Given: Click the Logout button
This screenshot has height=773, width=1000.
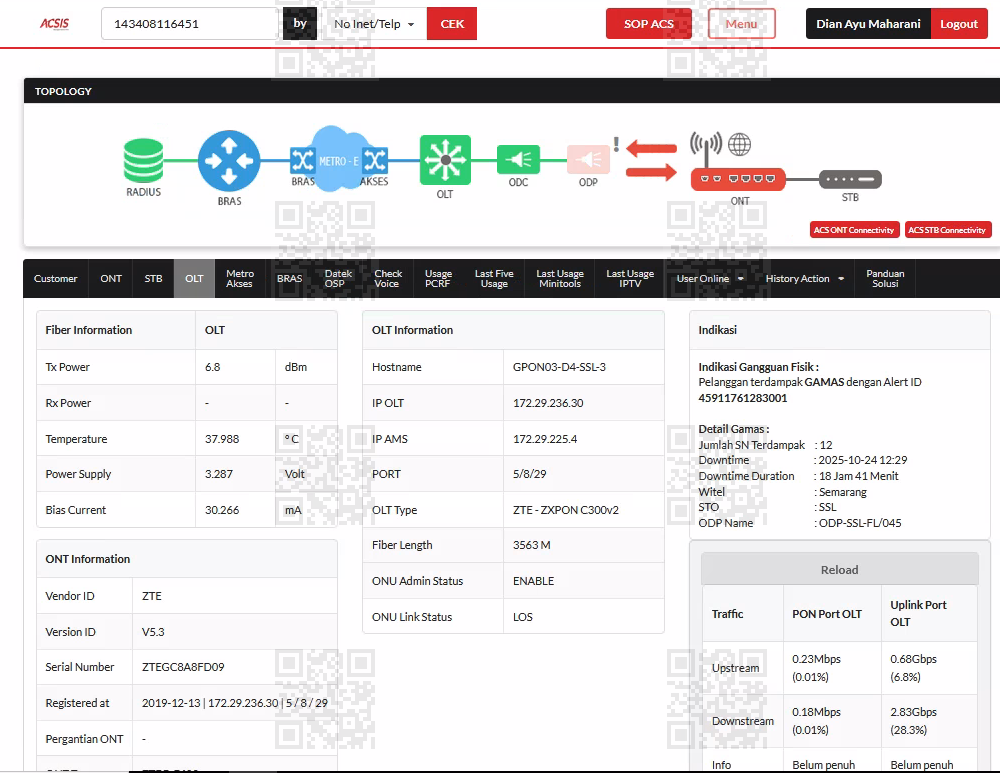Looking at the screenshot, I should click(x=959, y=24).
